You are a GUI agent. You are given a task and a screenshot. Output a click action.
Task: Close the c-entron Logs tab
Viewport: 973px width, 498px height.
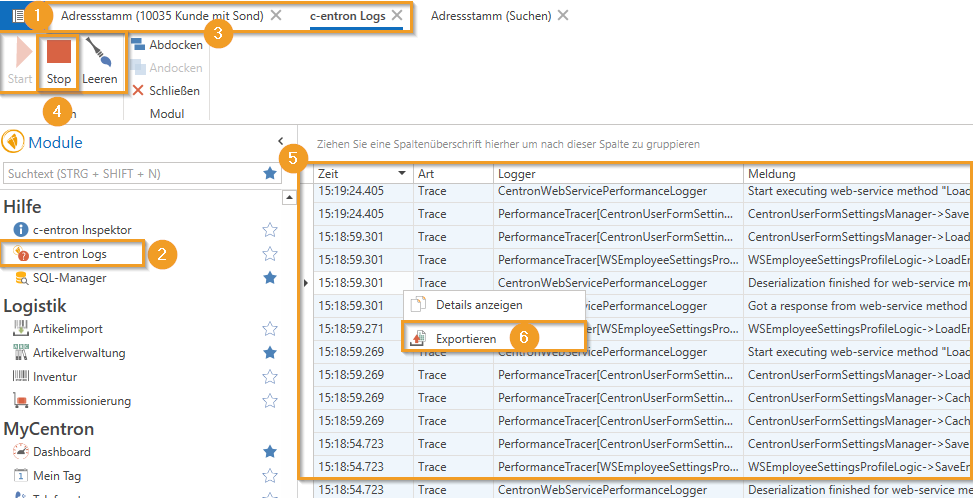[397, 16]
